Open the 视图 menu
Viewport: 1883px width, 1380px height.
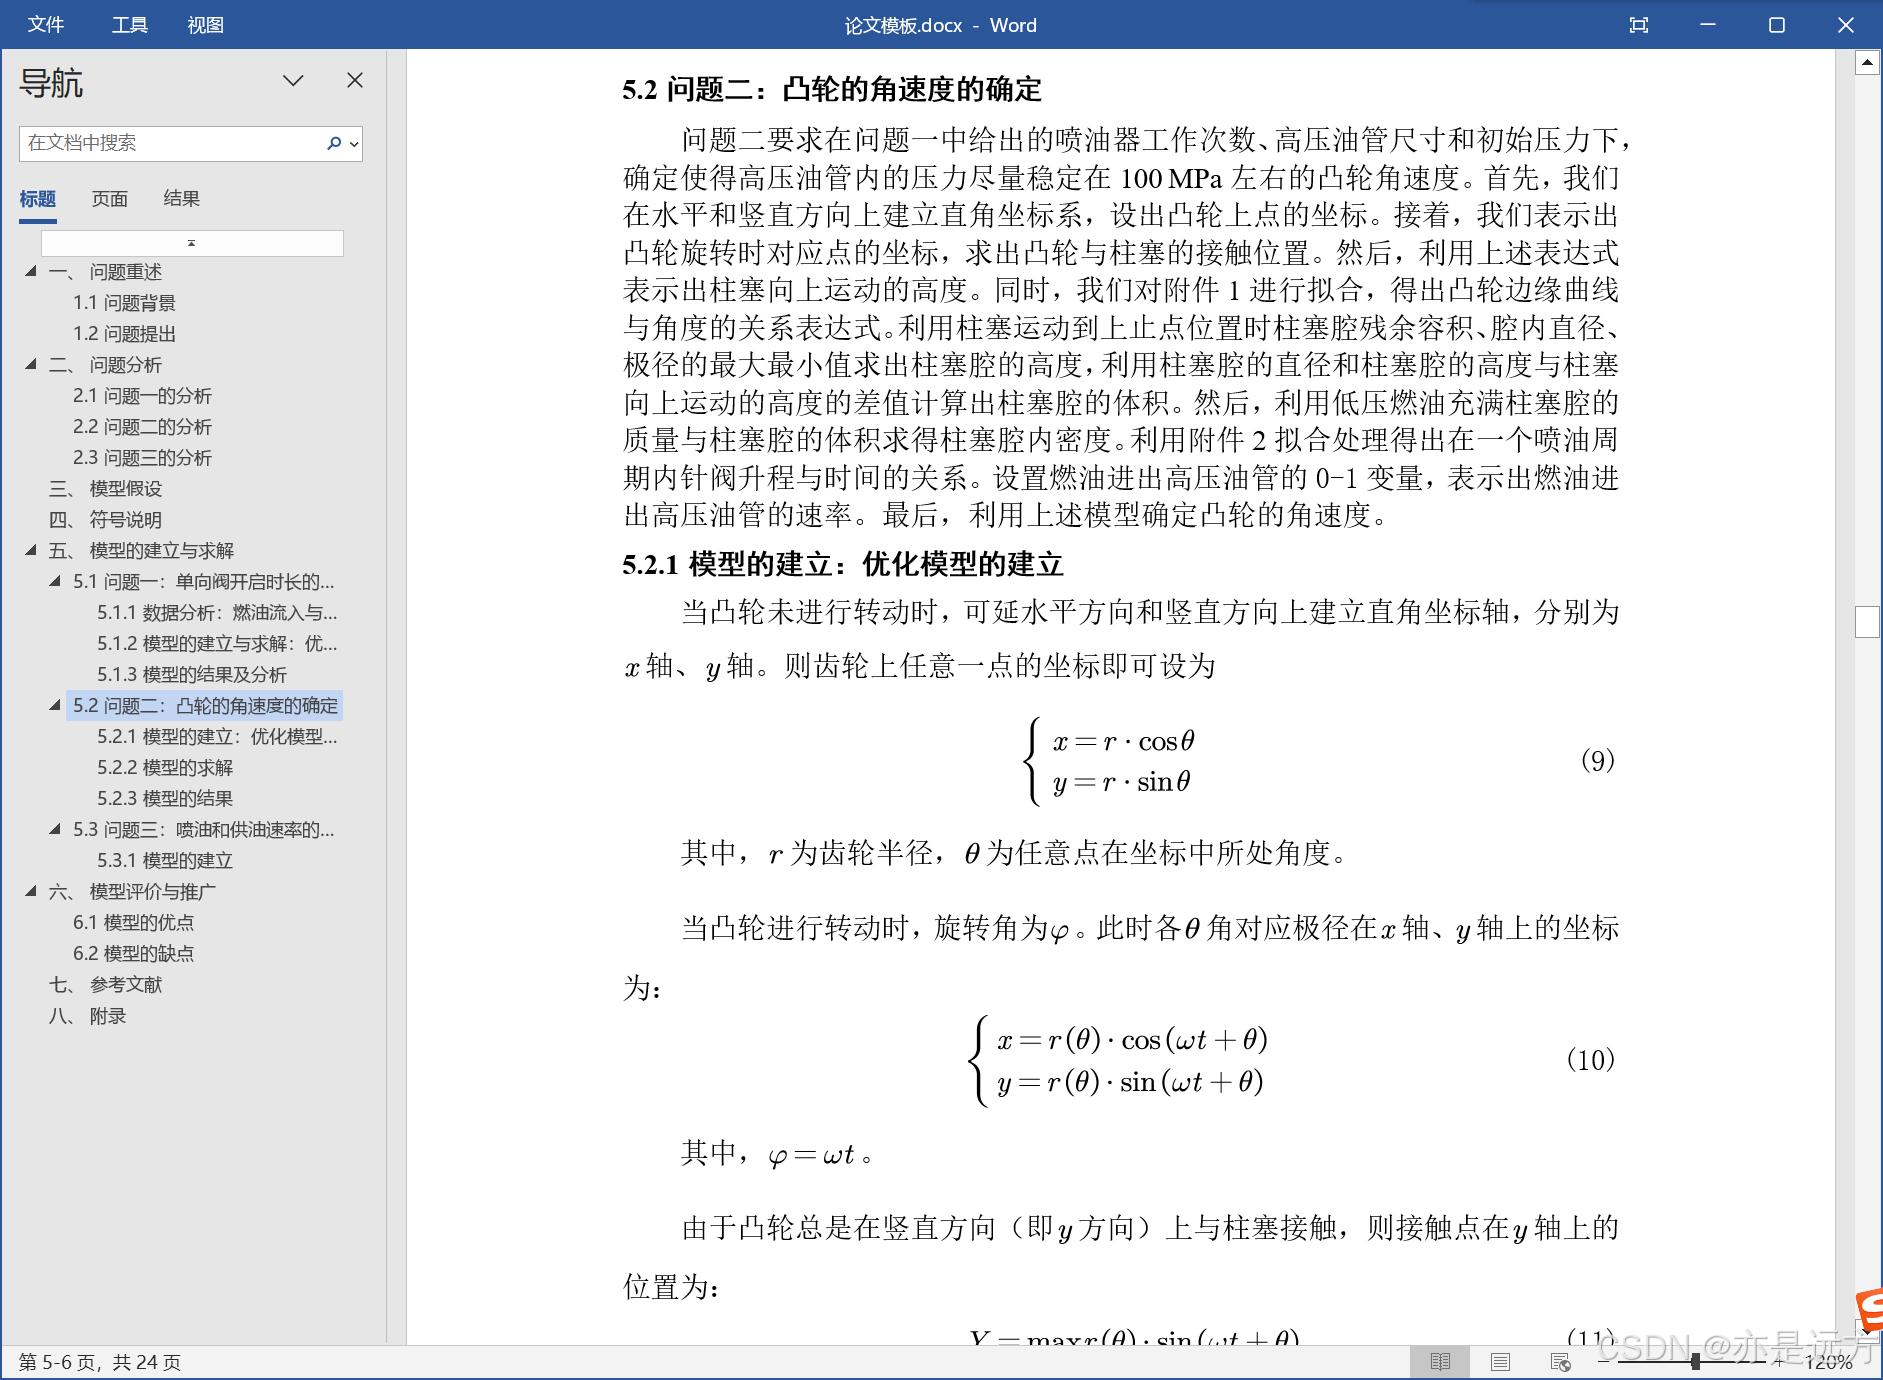point(205,25)
